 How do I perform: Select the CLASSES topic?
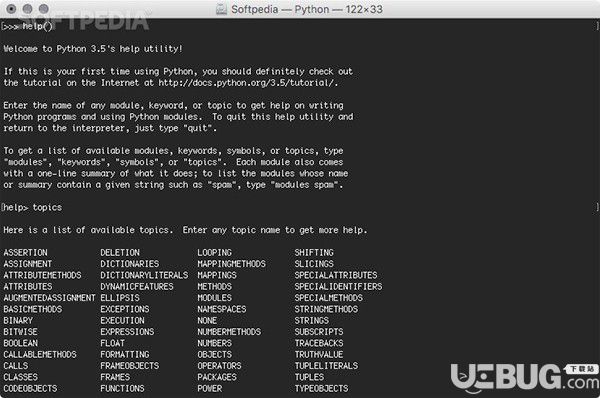pos(21,377)
